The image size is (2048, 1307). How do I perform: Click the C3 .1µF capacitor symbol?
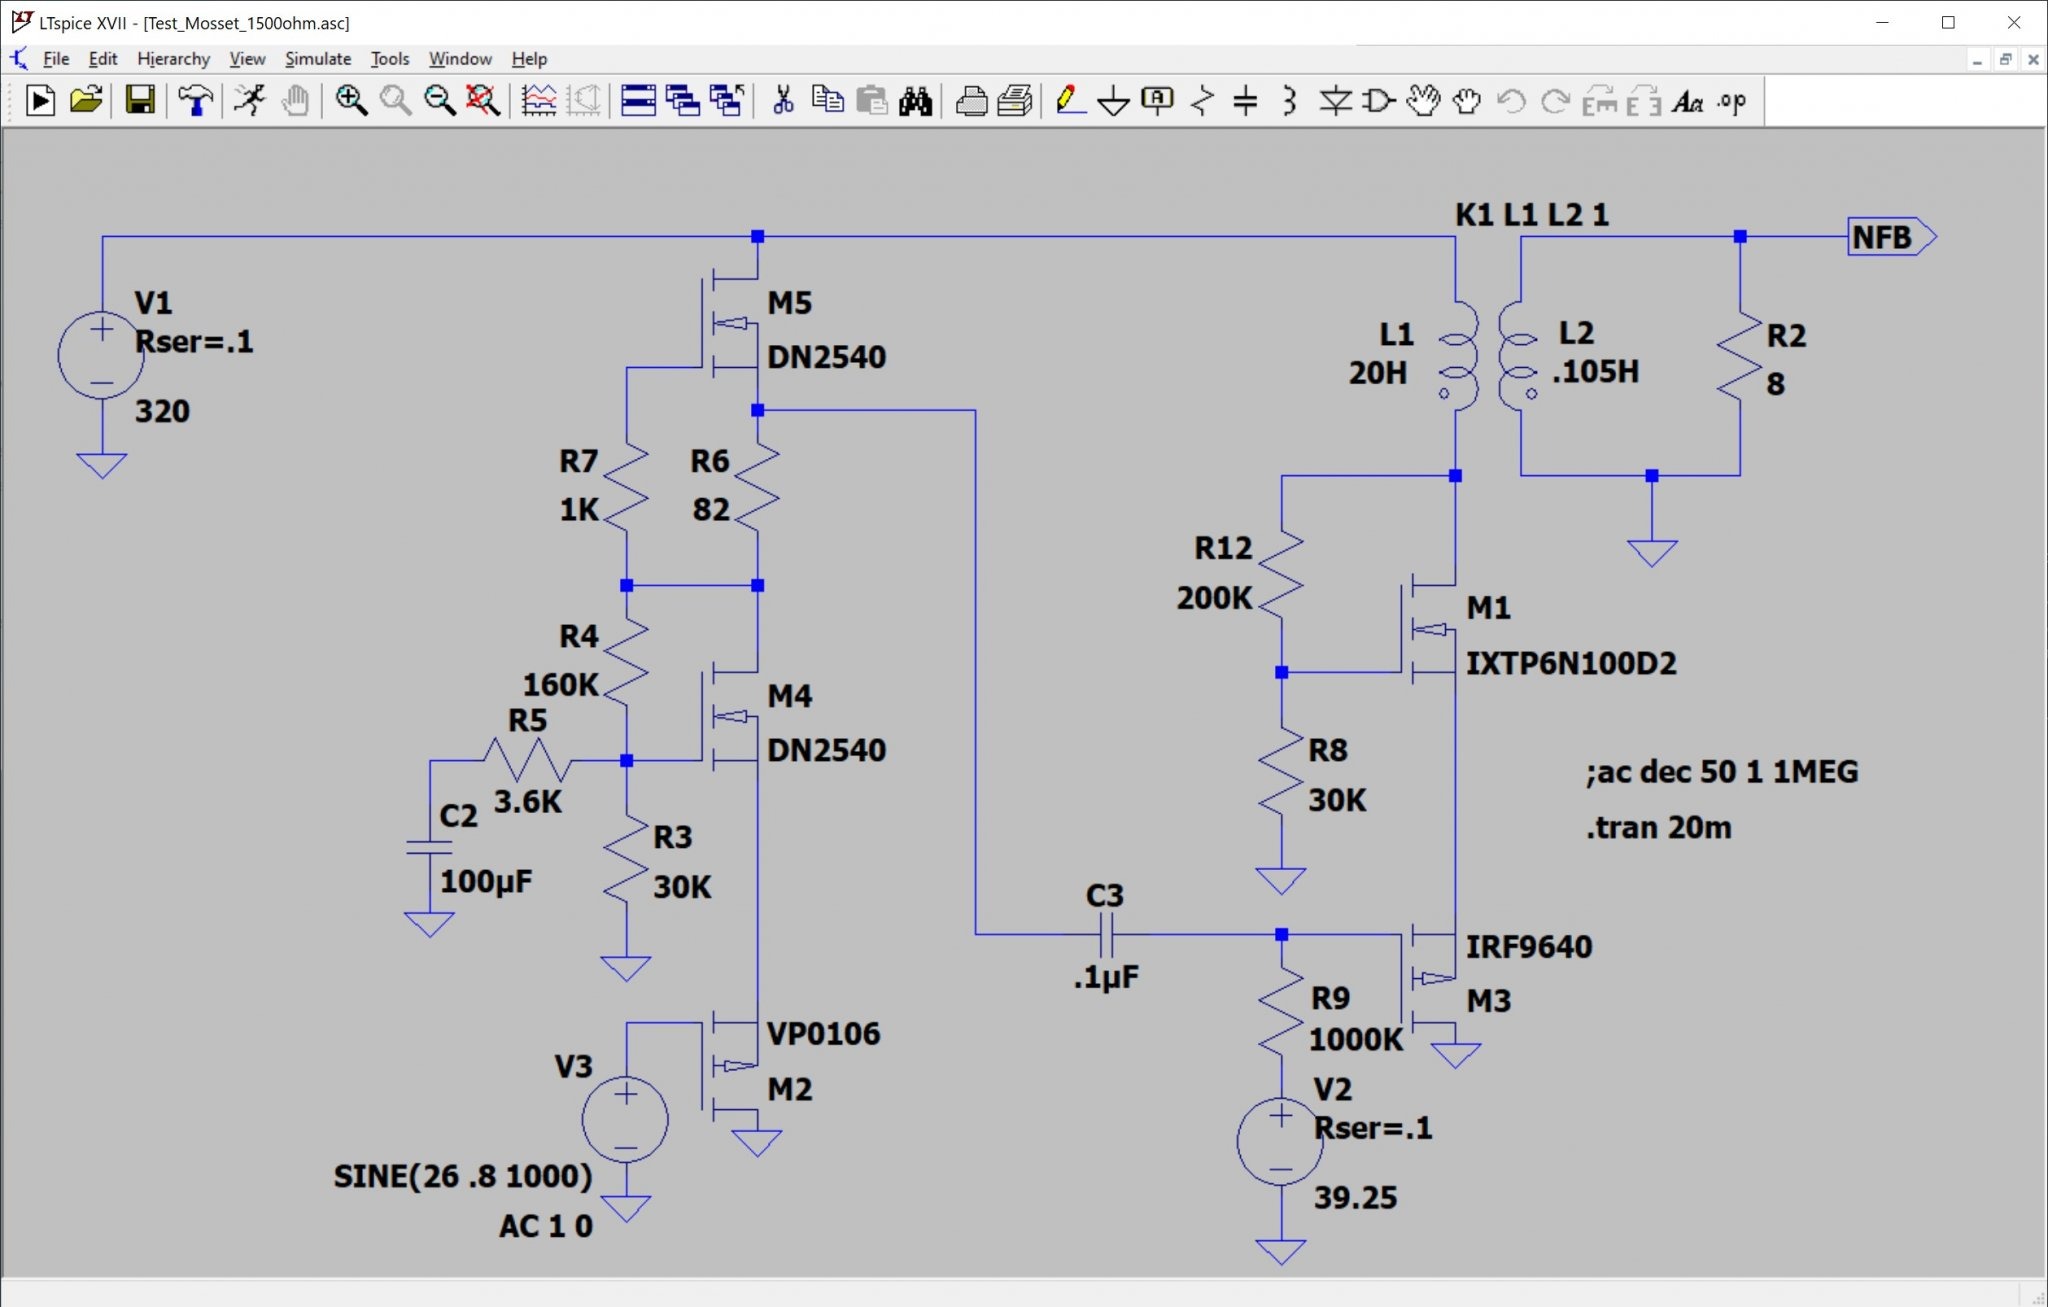[x=1106, y=935]
